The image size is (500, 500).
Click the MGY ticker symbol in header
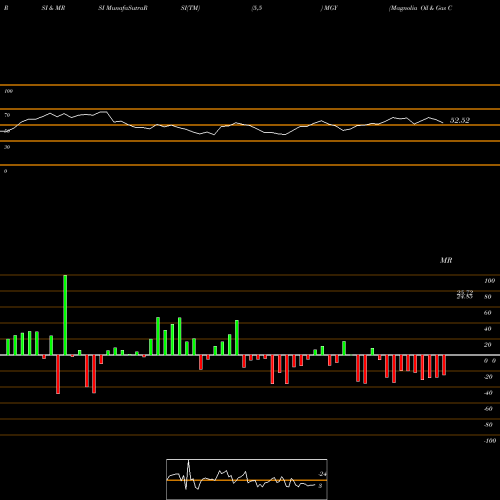(330, 8)
